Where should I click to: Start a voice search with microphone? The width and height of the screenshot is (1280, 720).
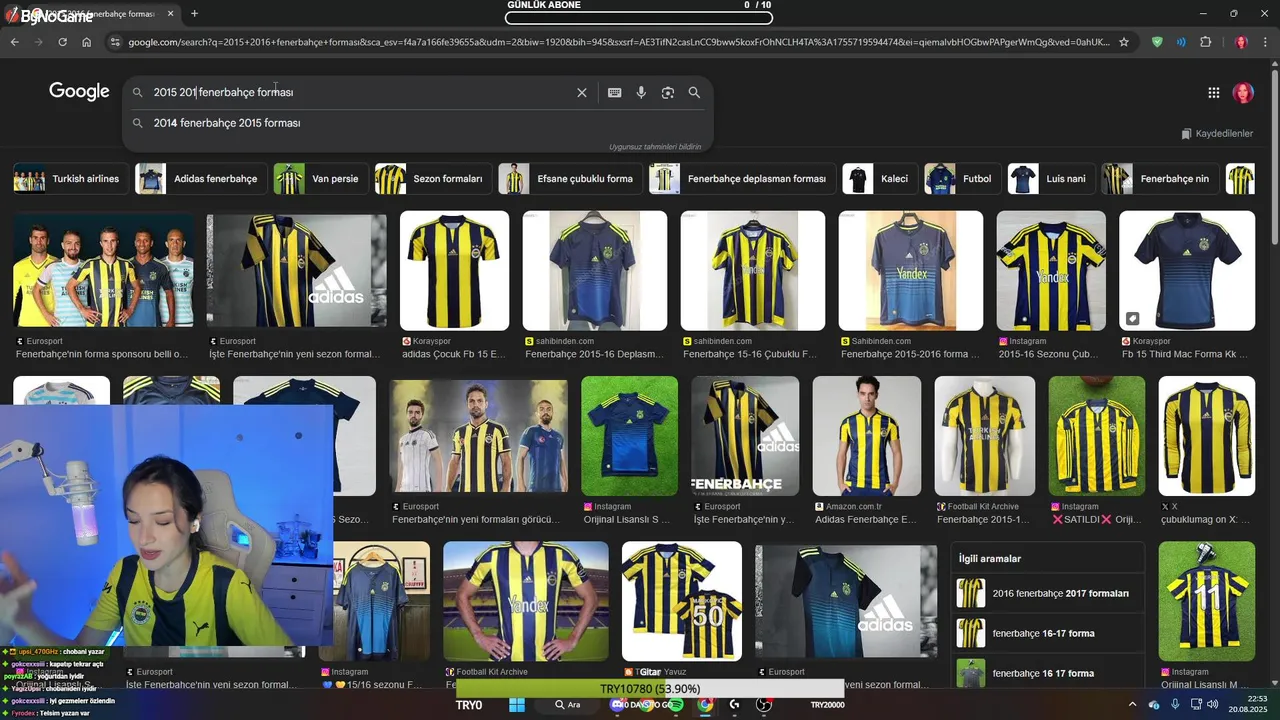[x=641, y=92]
